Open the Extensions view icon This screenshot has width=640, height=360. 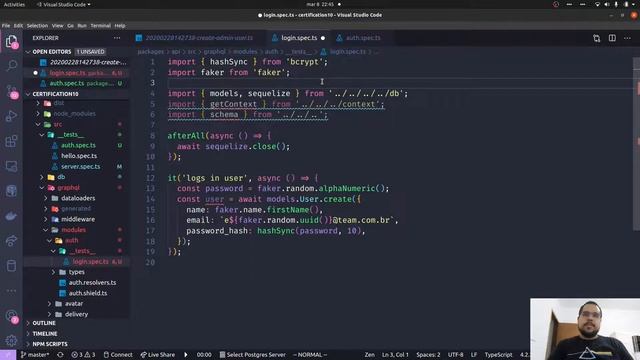pos(11,141)
